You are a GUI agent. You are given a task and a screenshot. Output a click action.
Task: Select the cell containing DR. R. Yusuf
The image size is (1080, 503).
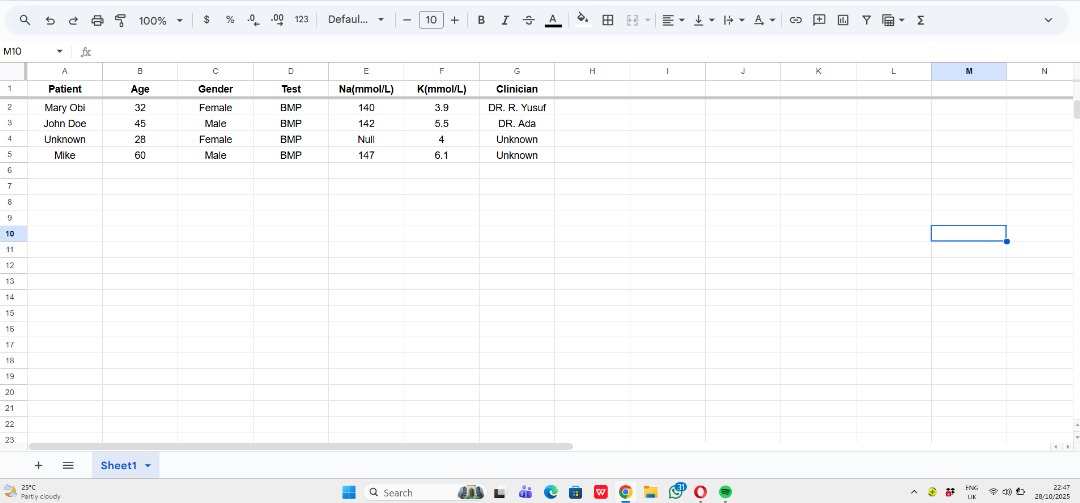517,107
